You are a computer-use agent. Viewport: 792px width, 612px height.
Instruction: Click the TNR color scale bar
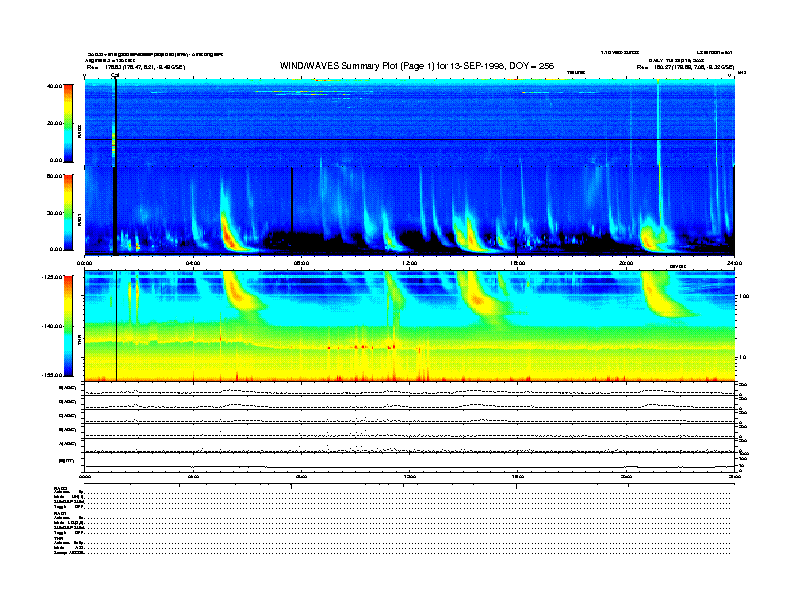point(68,326)
